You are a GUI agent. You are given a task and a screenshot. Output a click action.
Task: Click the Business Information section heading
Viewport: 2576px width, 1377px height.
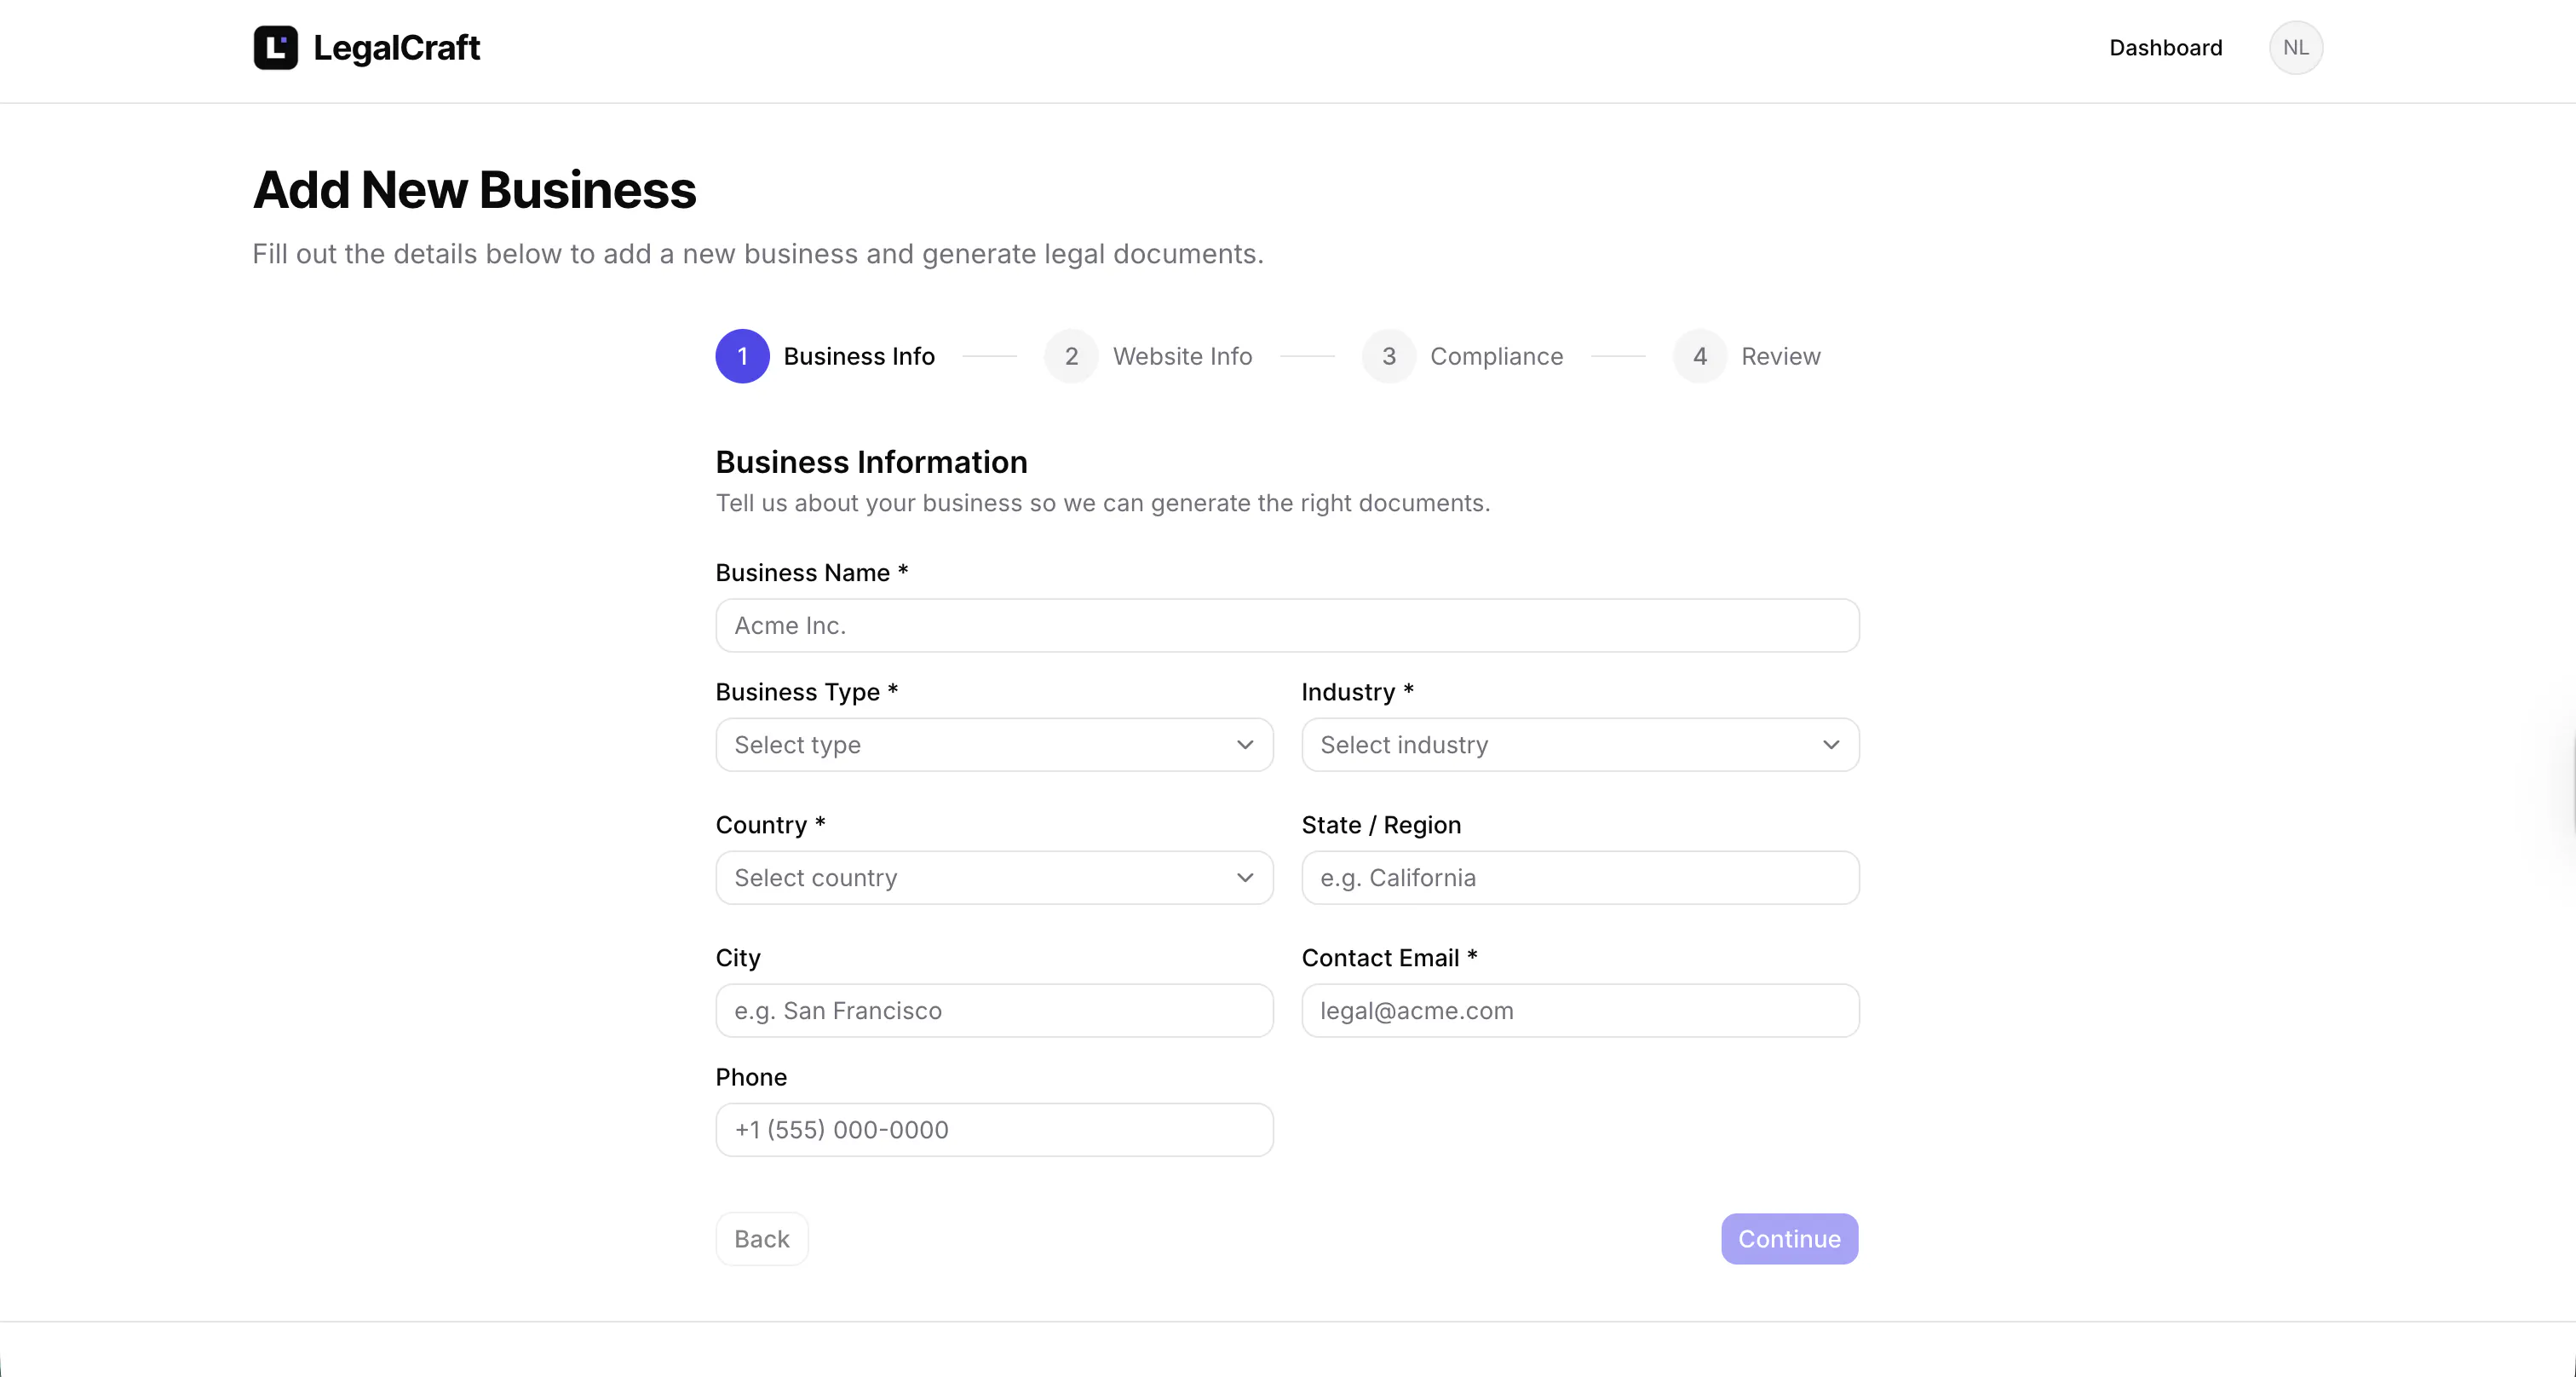tap(871, 462)
